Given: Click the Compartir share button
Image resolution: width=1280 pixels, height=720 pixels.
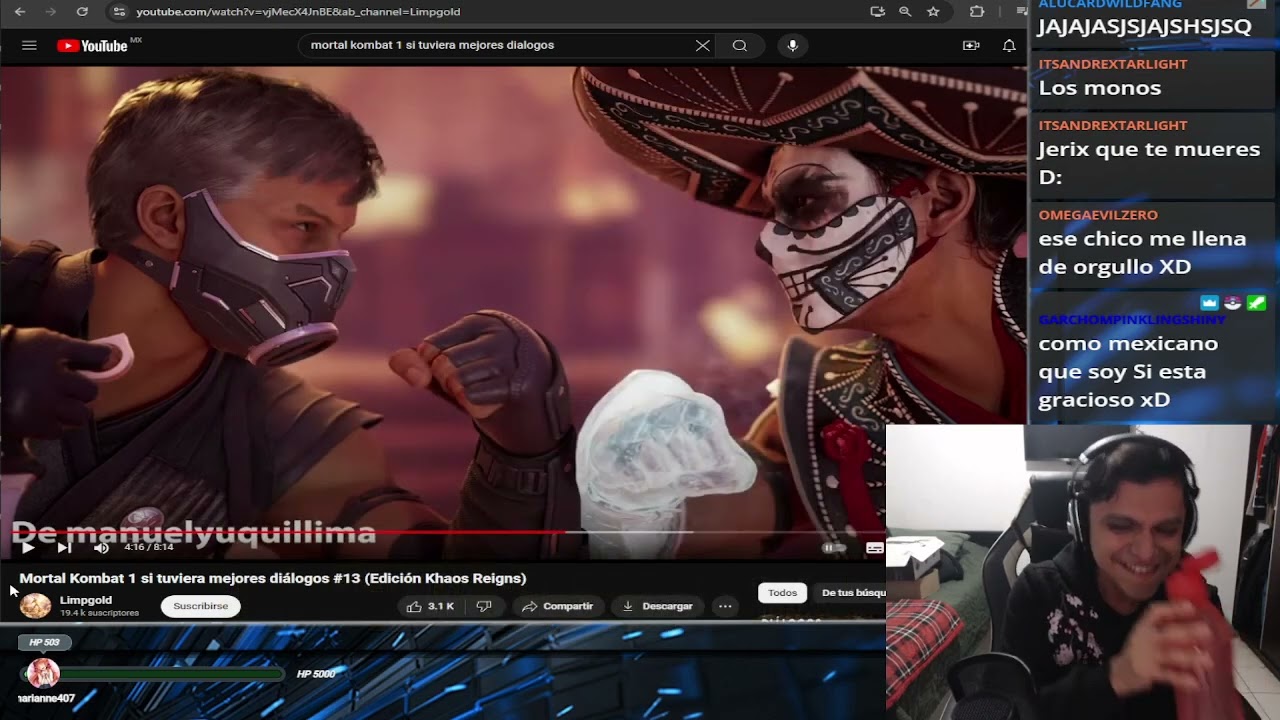Looking at the screenshot, I should click(557, 606).
